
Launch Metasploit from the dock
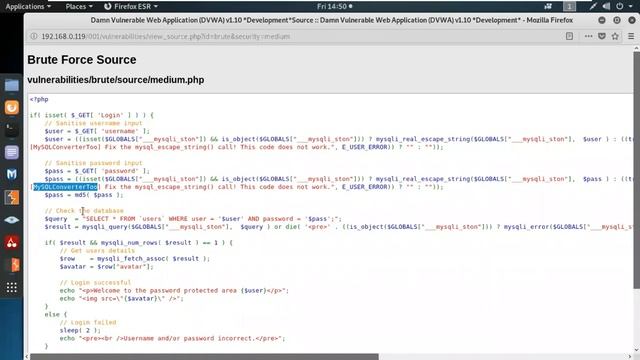[11, 174]
